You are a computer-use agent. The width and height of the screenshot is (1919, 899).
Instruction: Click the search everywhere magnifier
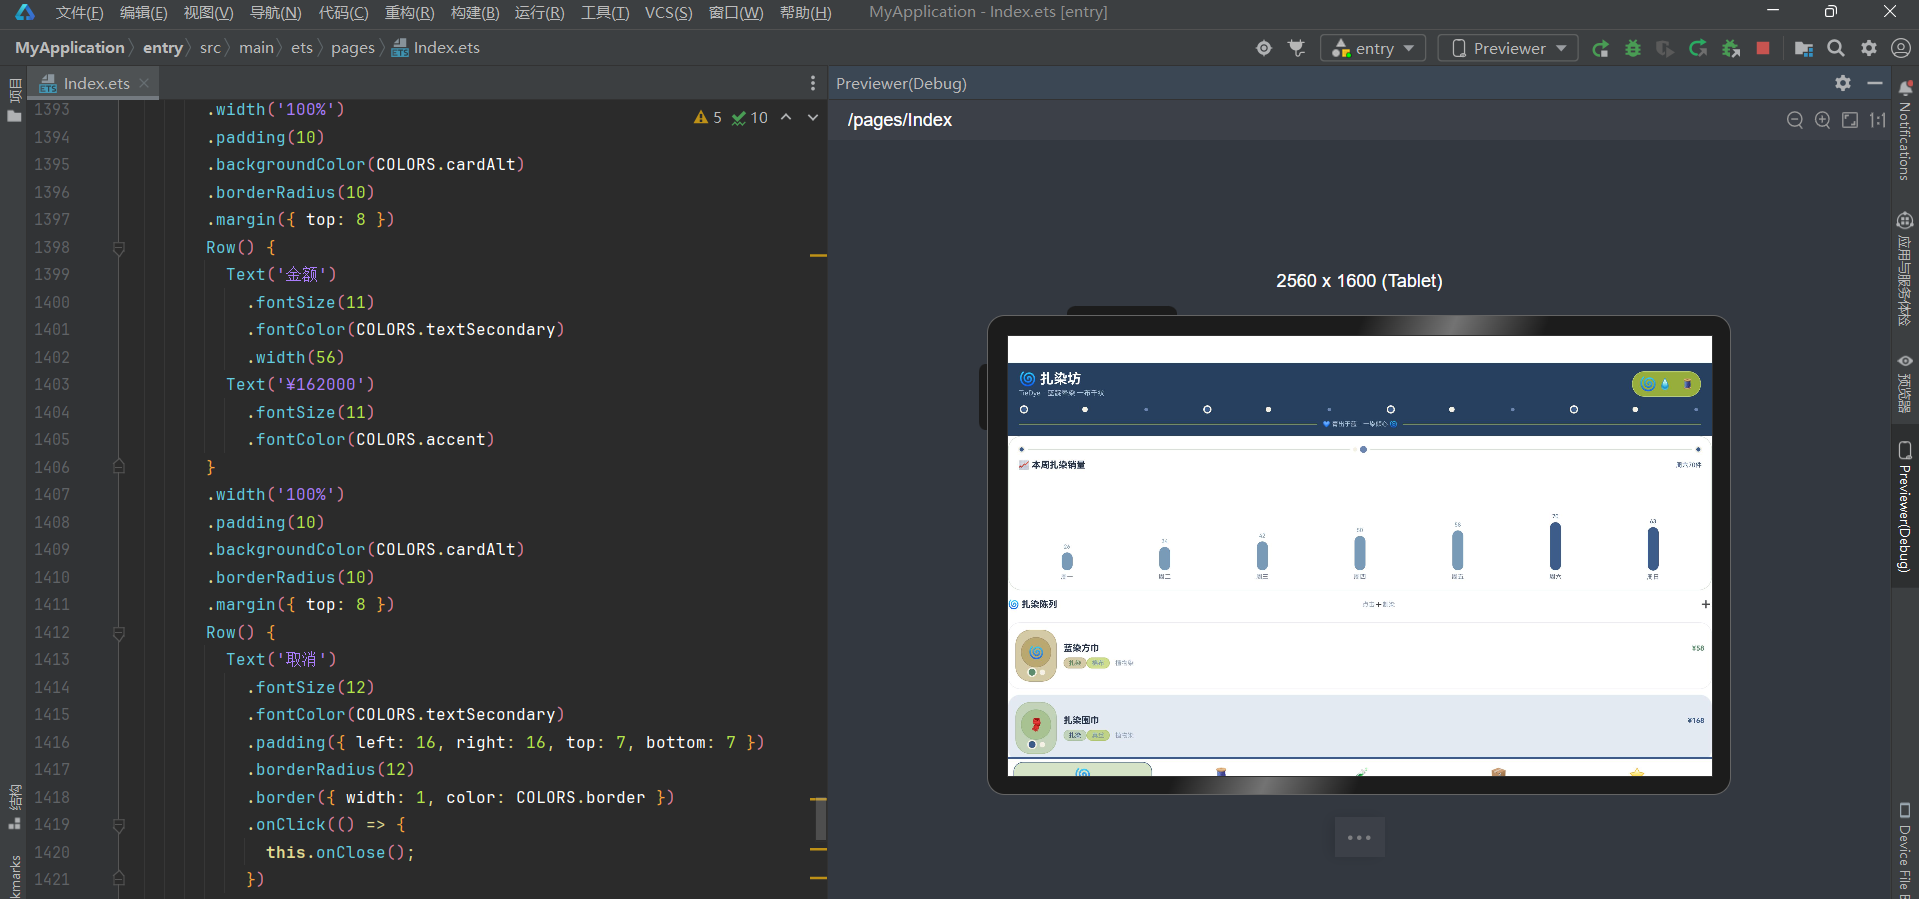[x=1836, y=48]
